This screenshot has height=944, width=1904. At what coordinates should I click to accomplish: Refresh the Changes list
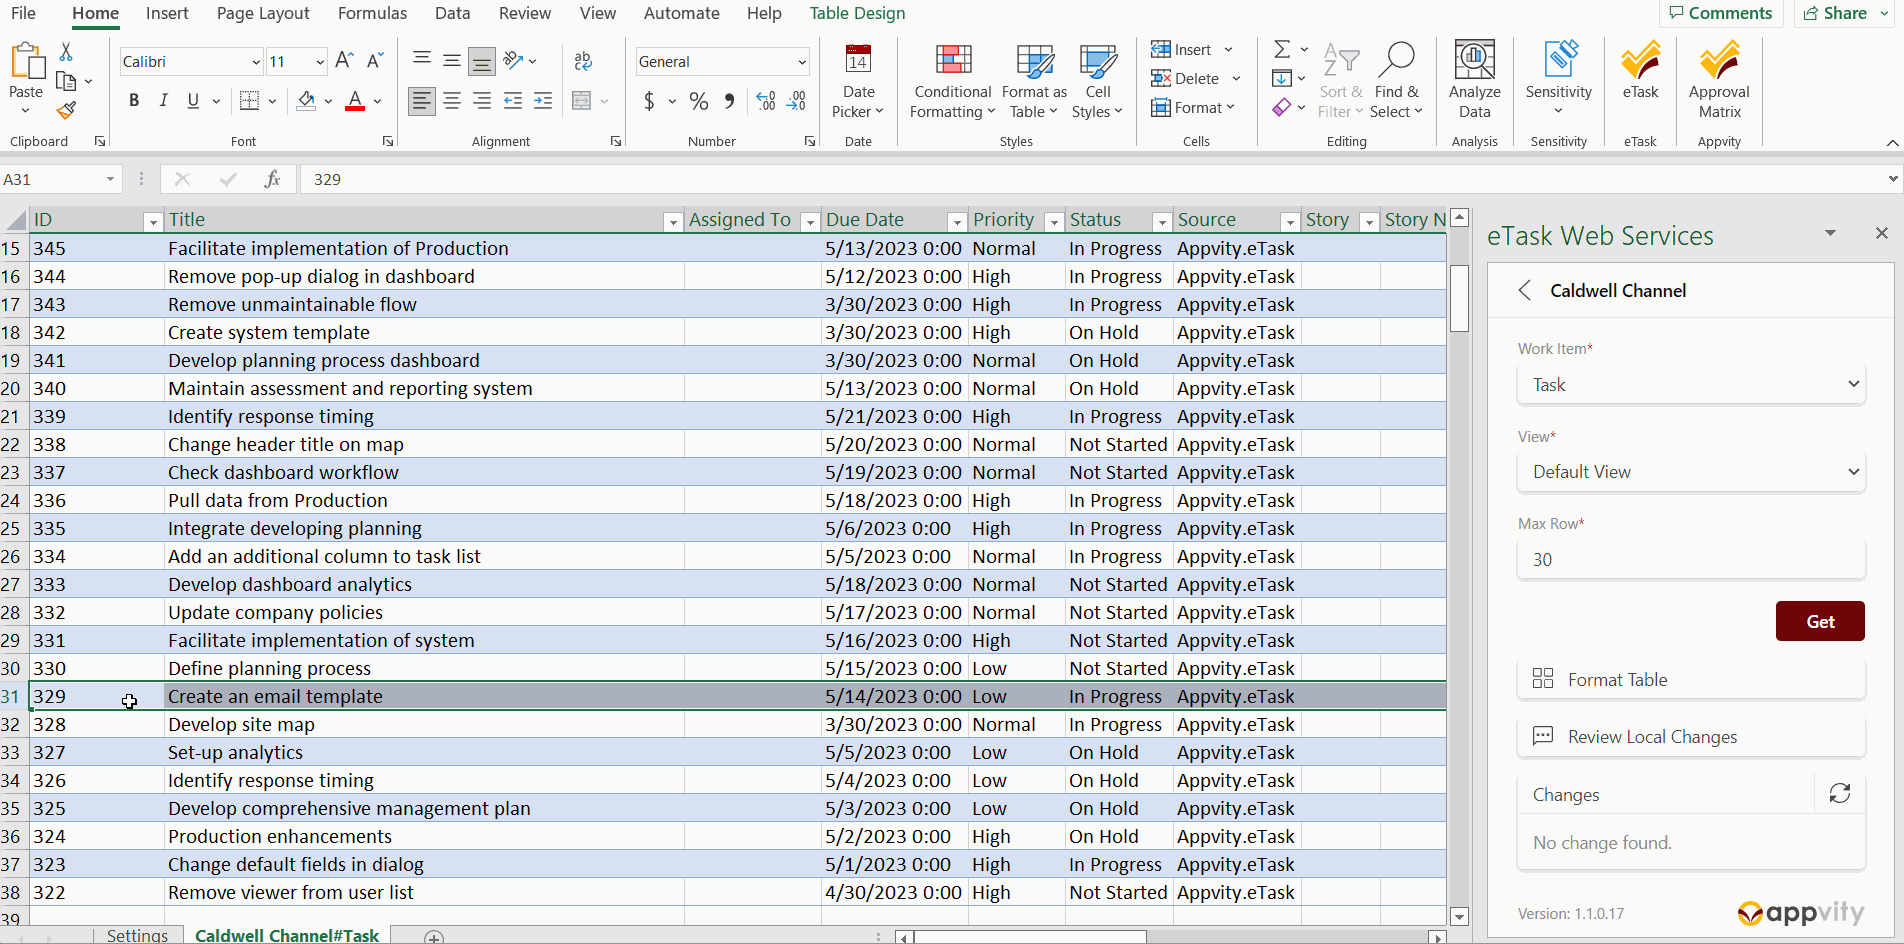pos(1839,794)
